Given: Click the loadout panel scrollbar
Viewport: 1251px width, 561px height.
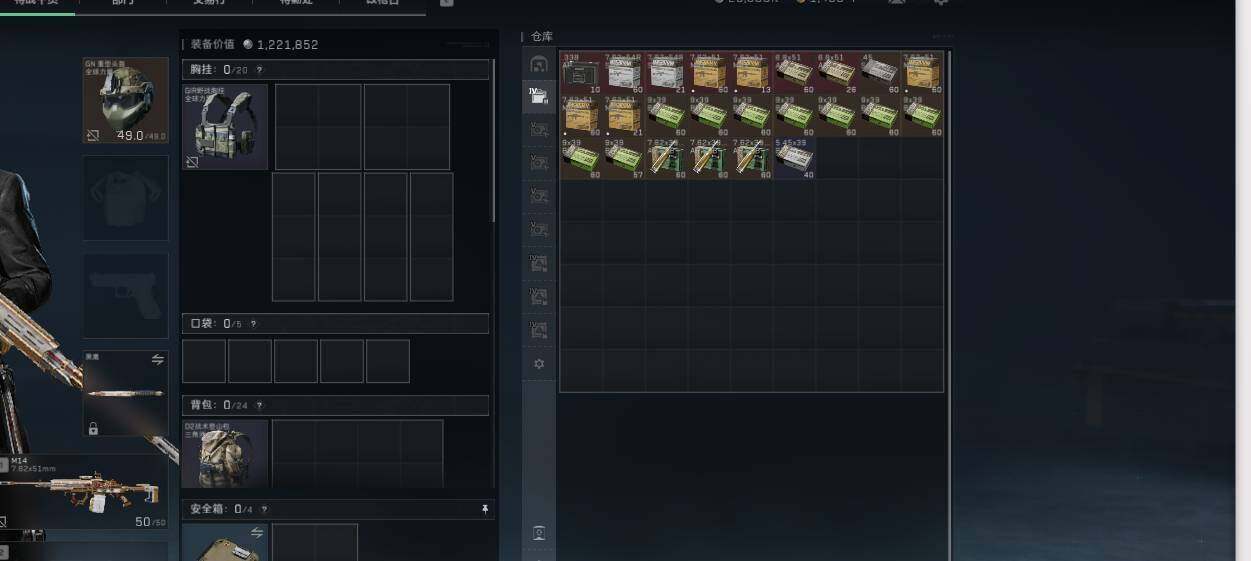Looking at the screenshot, I should click(492, 142).
